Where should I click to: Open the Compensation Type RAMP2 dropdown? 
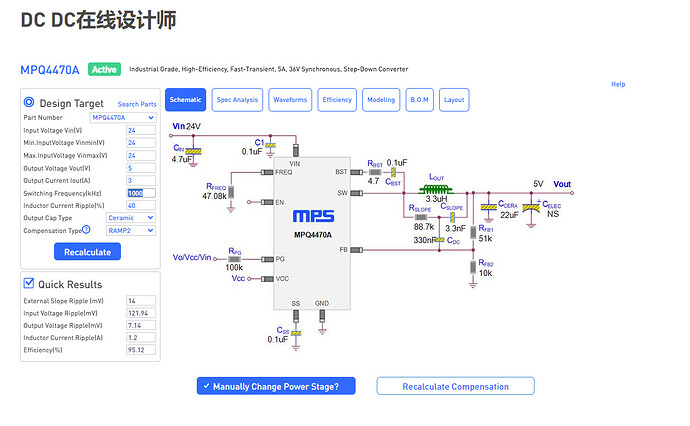131,231
